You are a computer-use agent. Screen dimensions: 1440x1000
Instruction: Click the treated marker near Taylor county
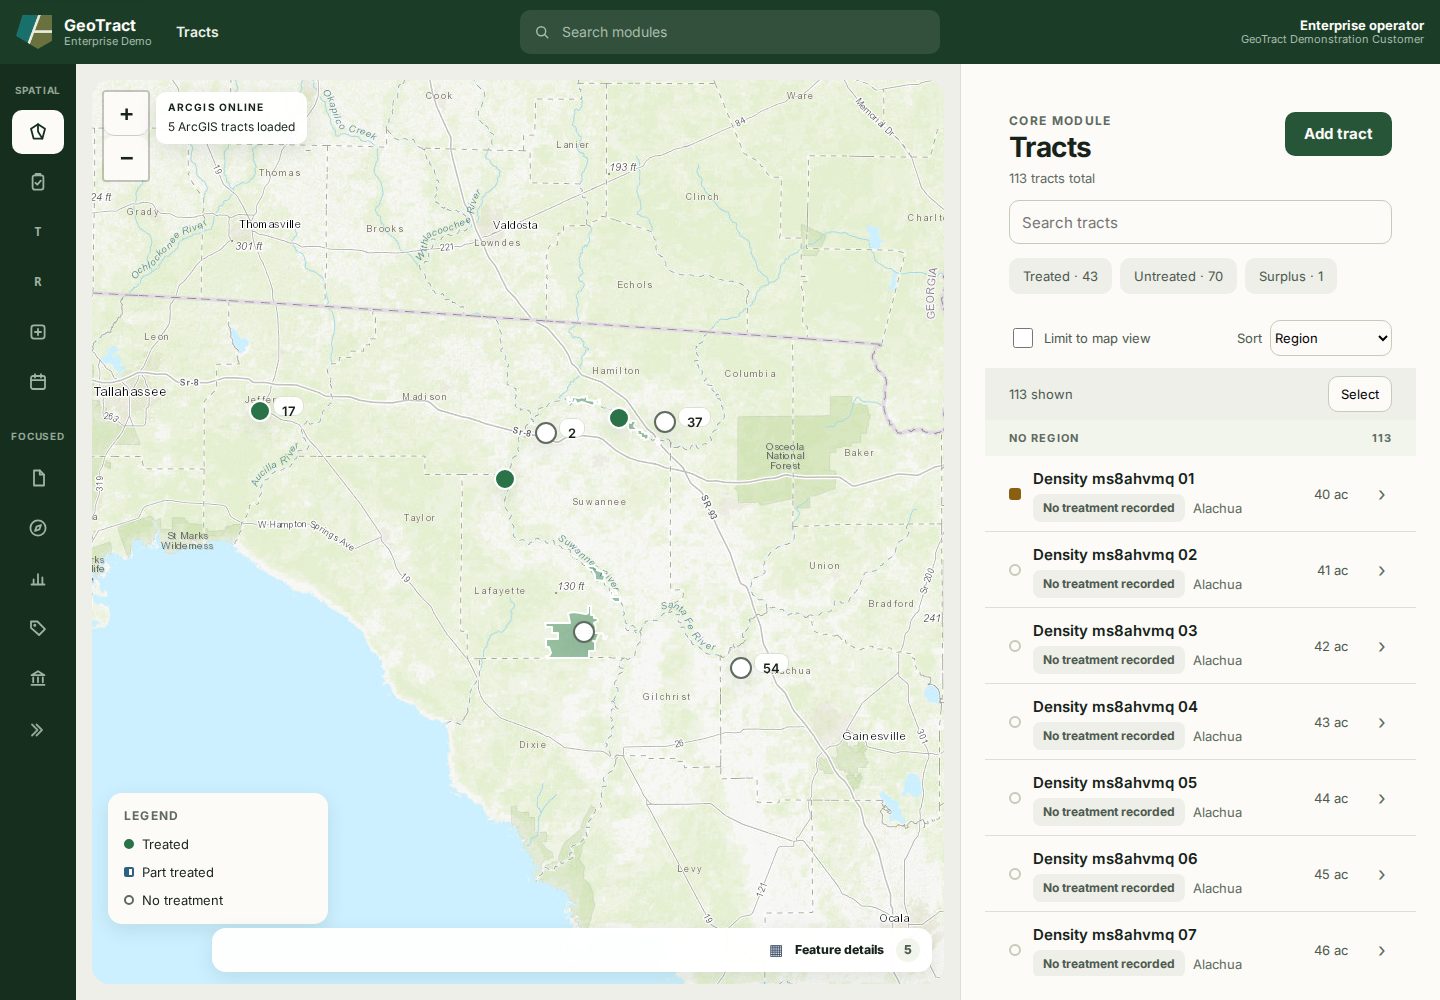(x=505, y=479)
